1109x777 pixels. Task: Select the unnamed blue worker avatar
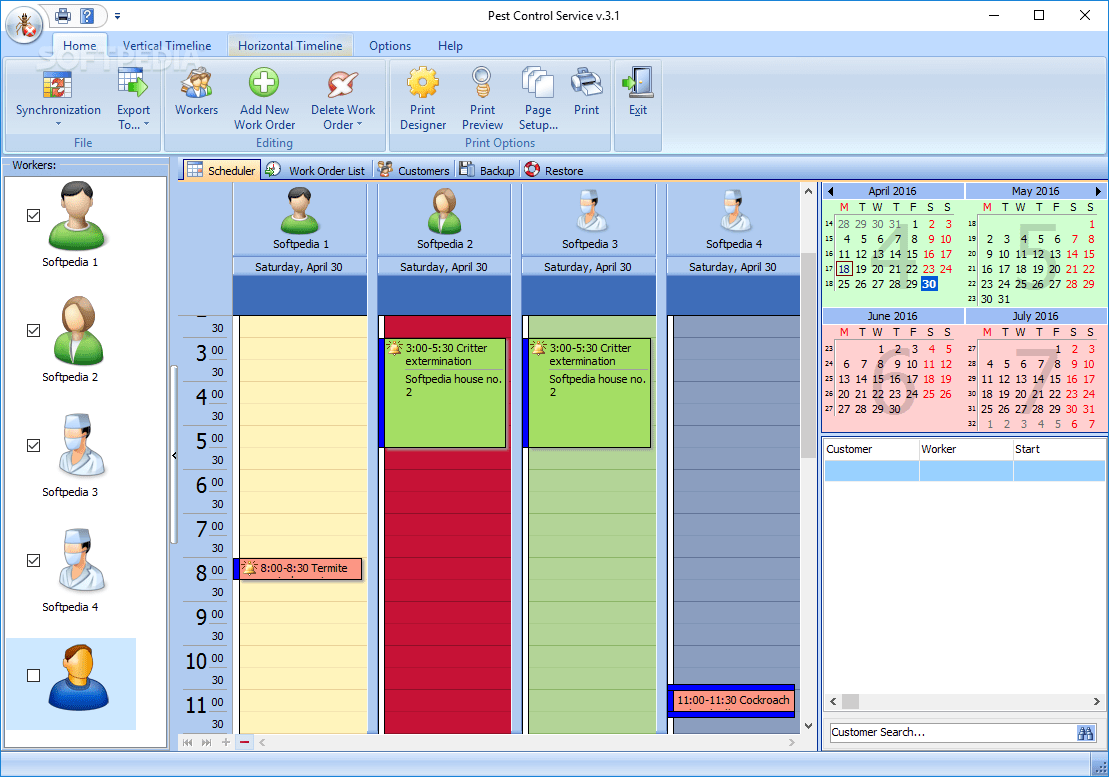[x=78, y=677]
